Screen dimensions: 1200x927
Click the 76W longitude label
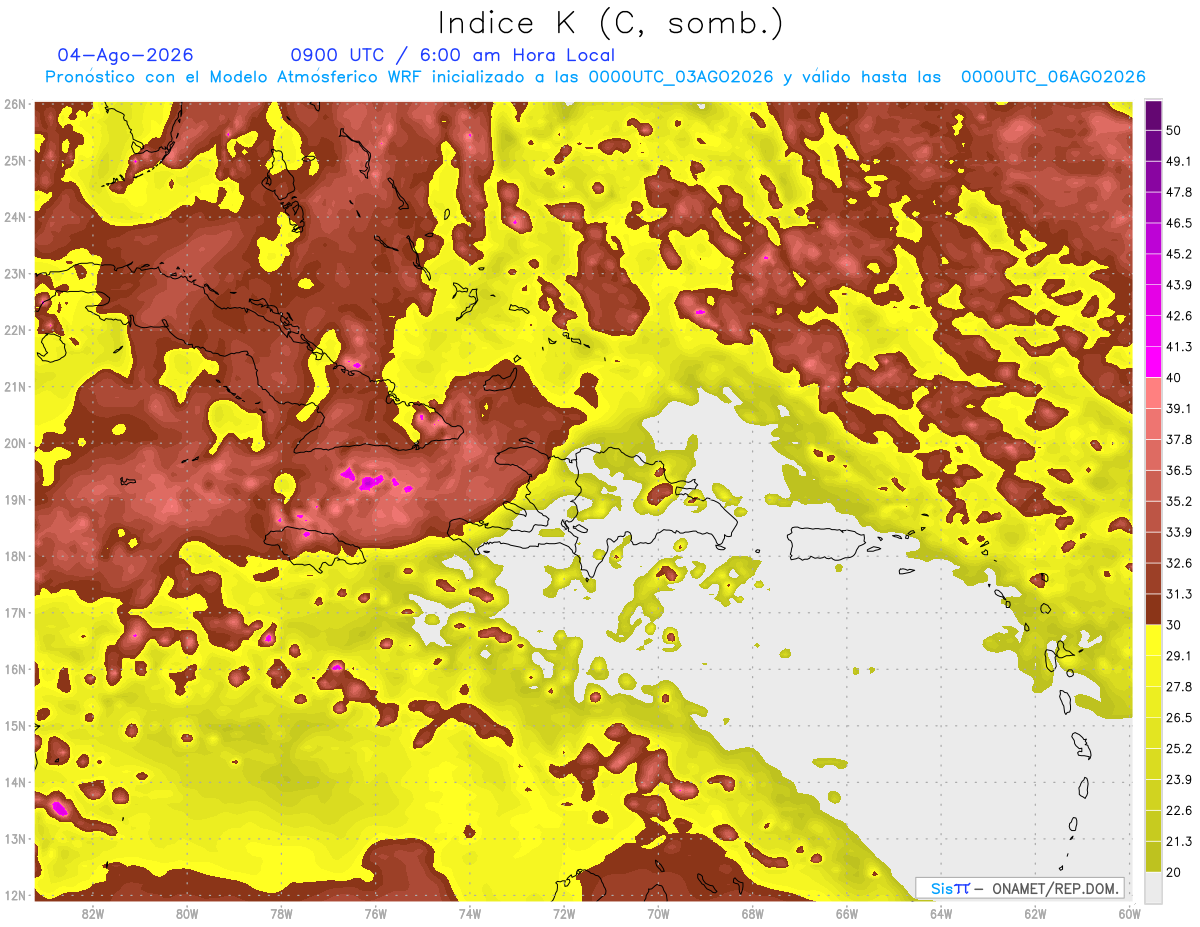point(375,914)
